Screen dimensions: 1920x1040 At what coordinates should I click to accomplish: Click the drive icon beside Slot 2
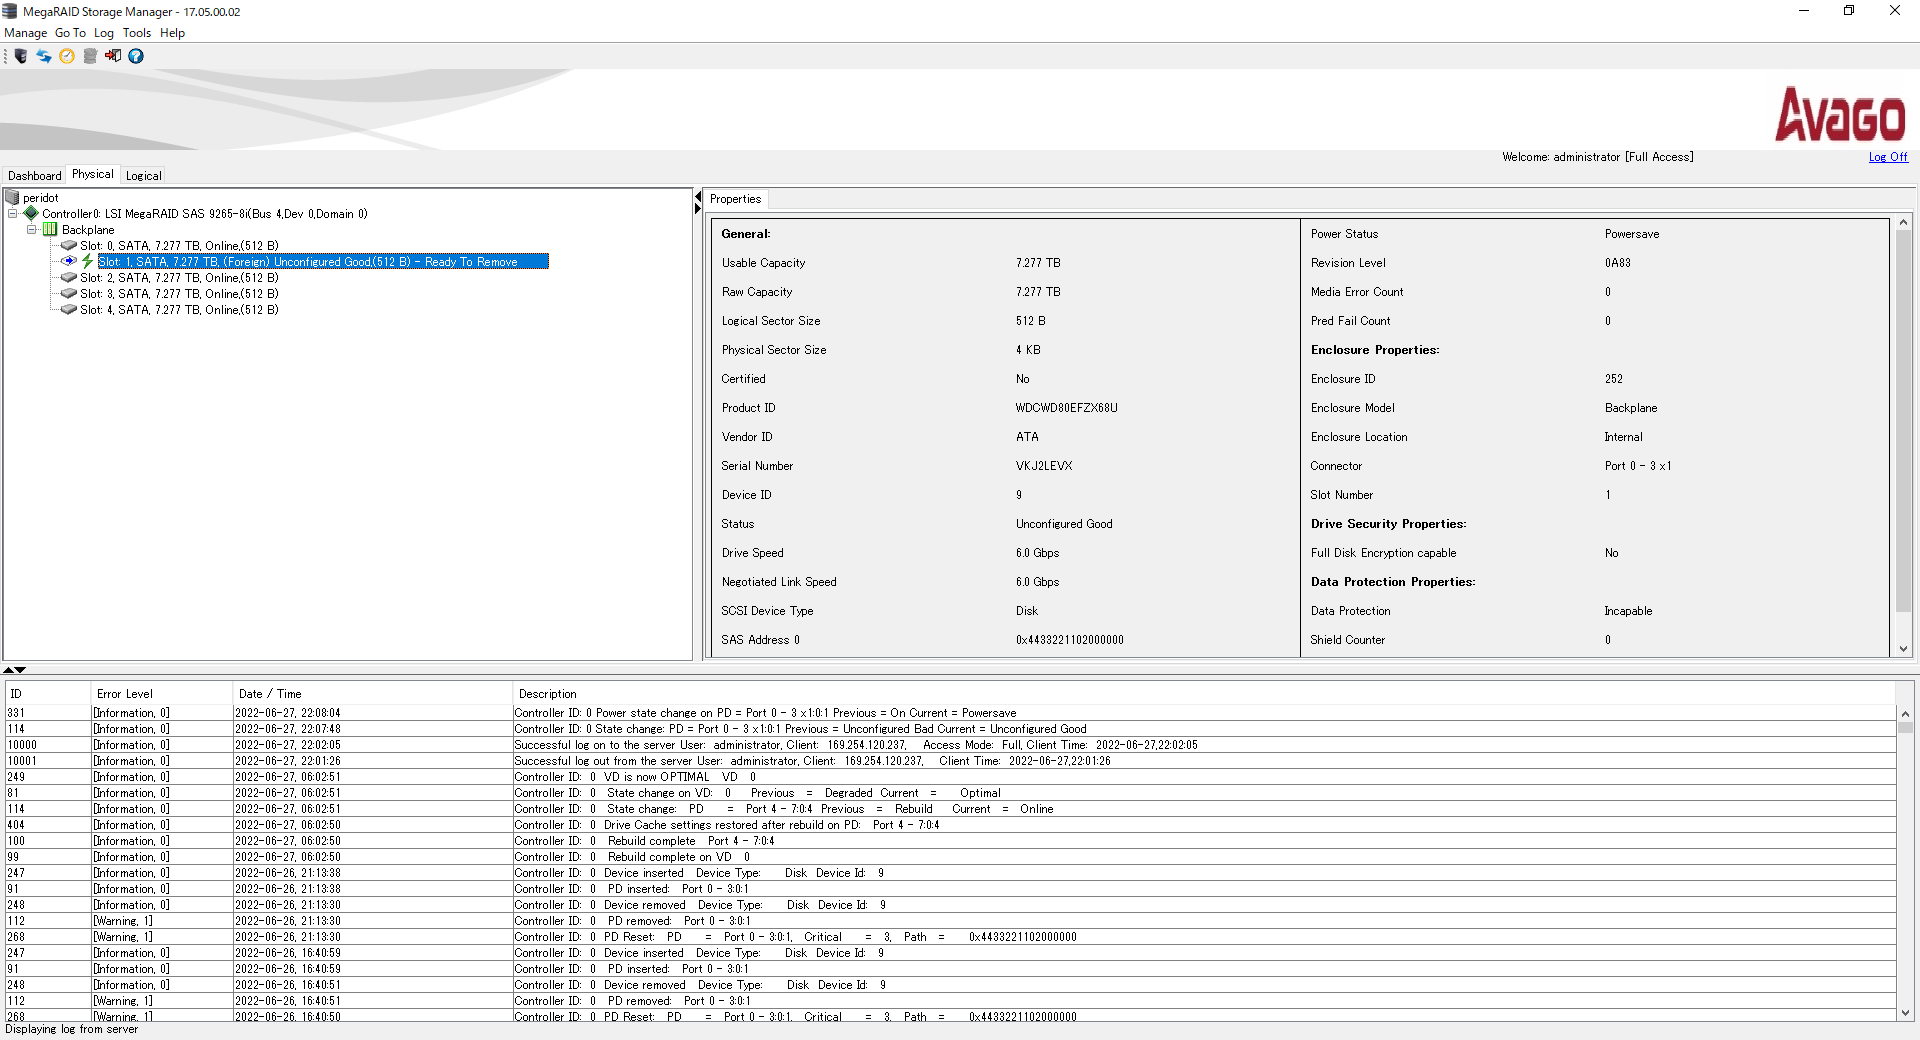pos(69,277)
